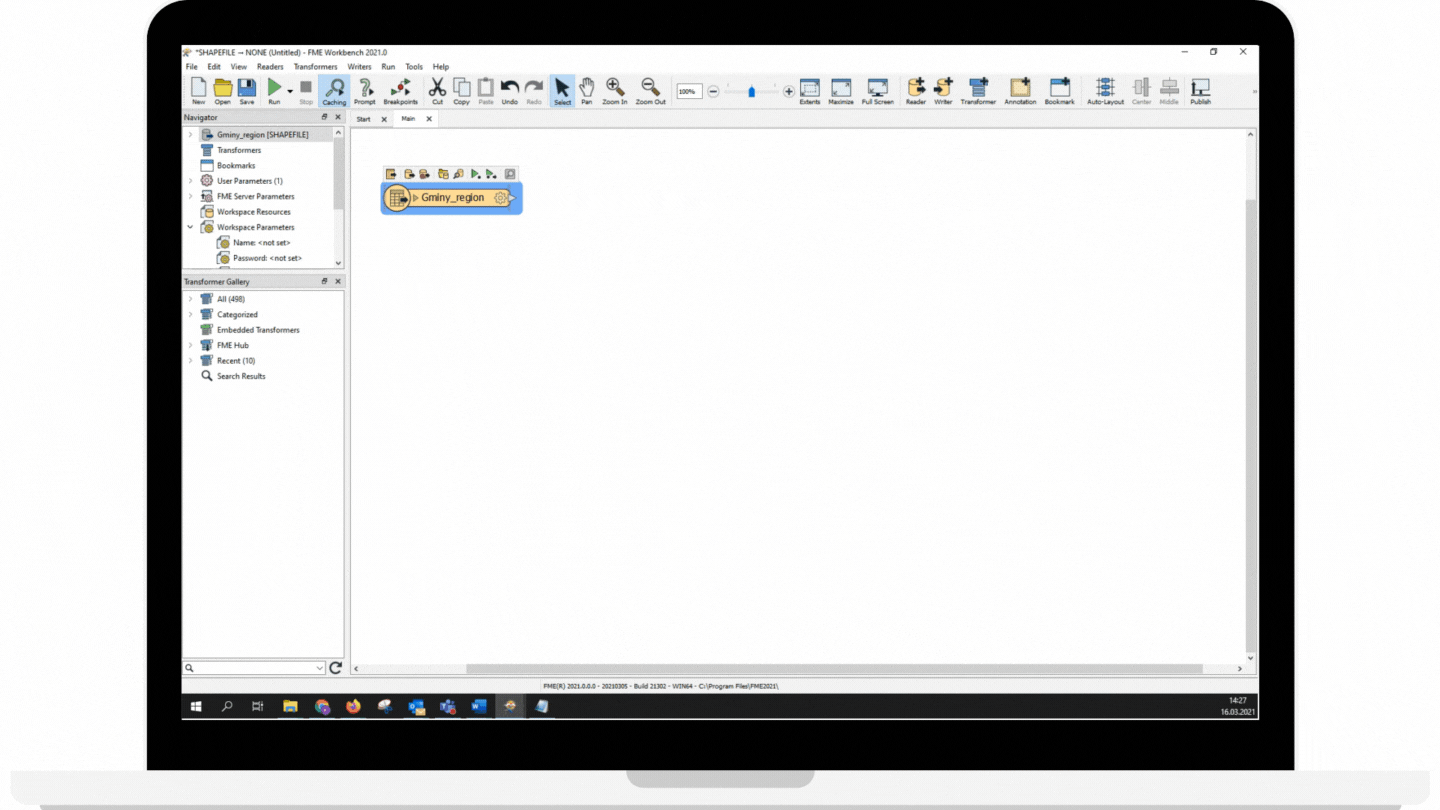Open Gminy_region feature type properties gear
Image resolution: width=1440 pixels, height=810 pixels.
pyautogui.click(x=500, y=198)
